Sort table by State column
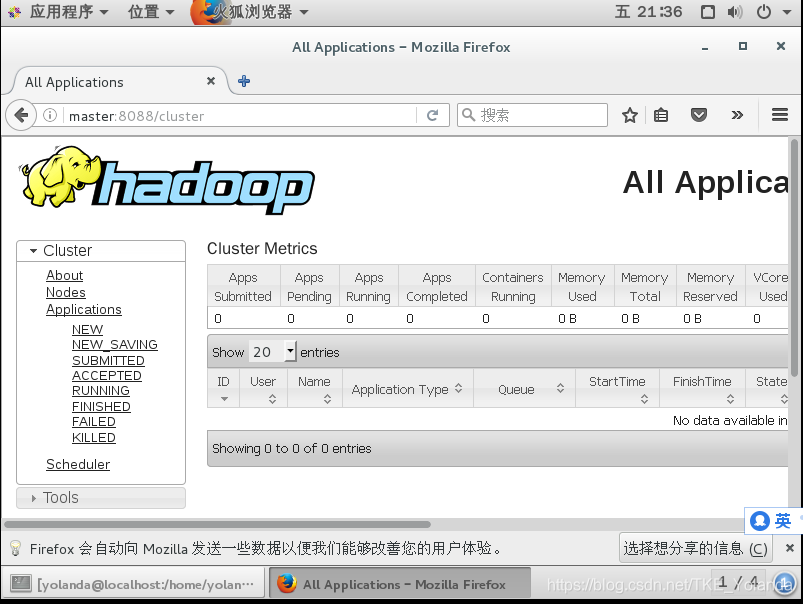803x604 pixels. coord(784,399)
